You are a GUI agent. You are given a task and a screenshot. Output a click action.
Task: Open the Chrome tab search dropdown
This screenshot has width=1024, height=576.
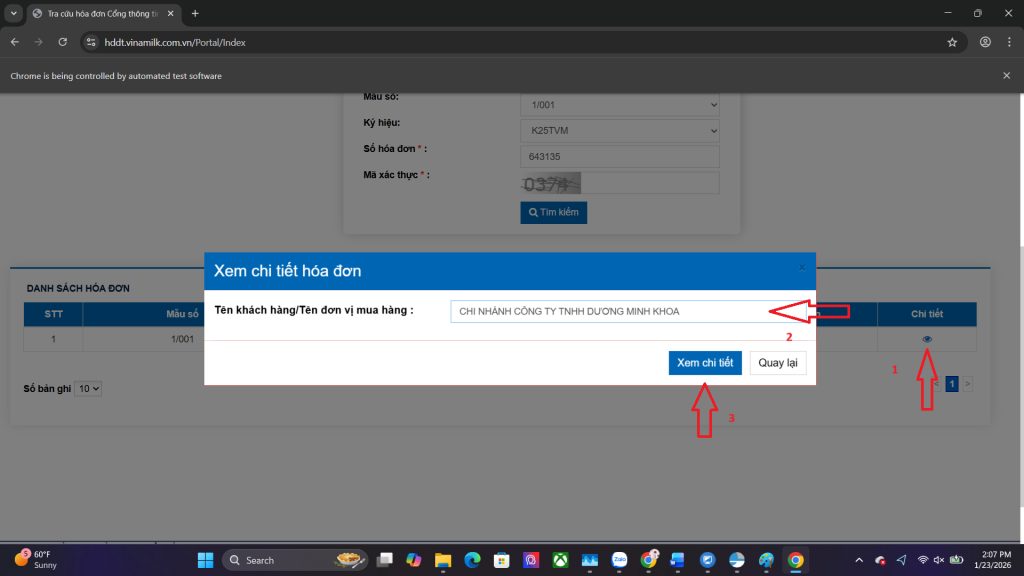click(13, 14)
